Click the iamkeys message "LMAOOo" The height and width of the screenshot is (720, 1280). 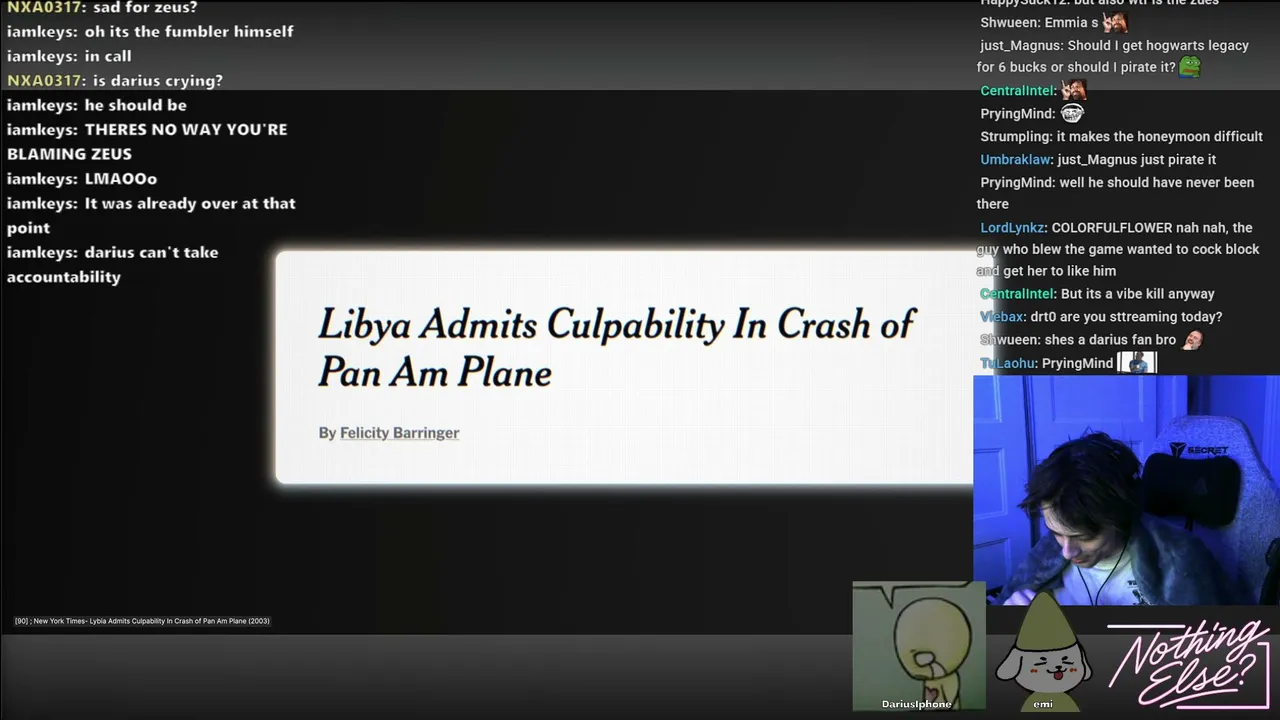point(121,179)
